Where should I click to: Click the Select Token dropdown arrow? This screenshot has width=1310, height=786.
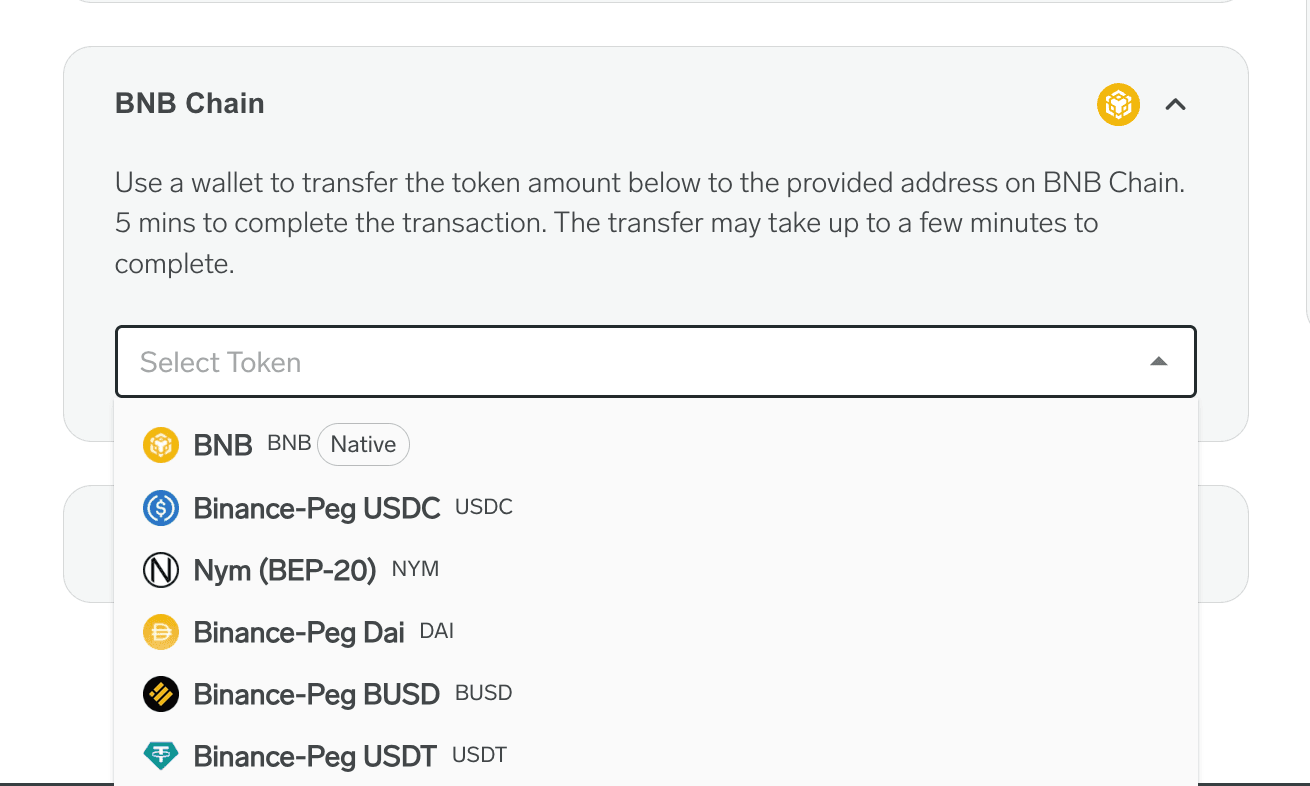coord(1159,362)
